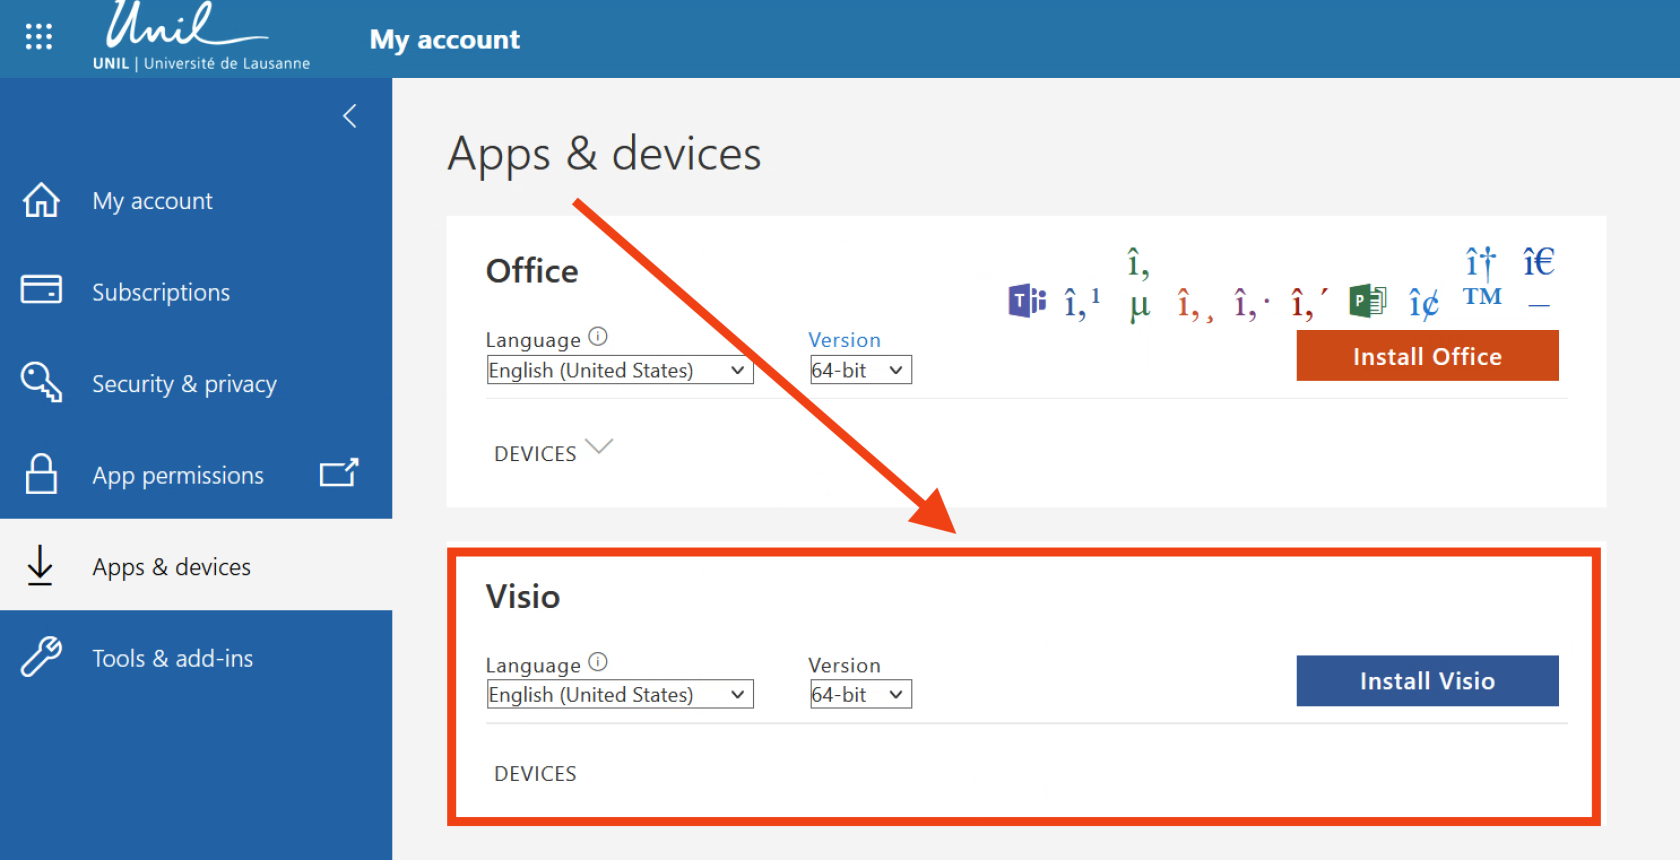Open the Visio version 64-bit dropdown
Image resolution: width=1680 pixels, height=860 pixels.
coord(860,695)
